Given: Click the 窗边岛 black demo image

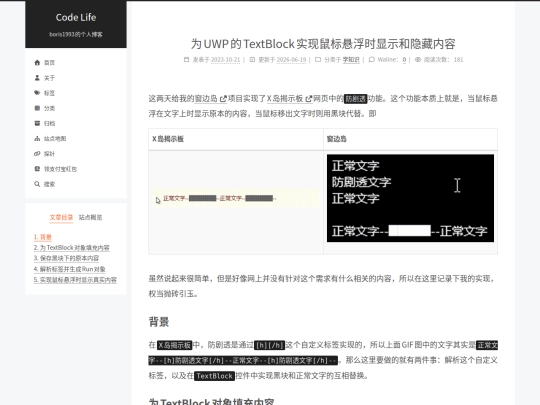Looking at the screenshot, I should 410,198.
